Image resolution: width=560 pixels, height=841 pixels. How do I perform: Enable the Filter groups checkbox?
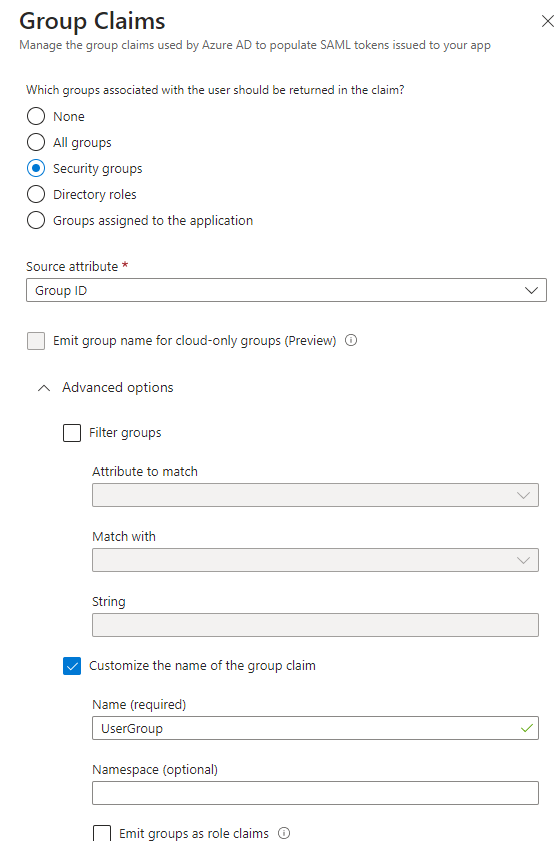coord(72,433)
